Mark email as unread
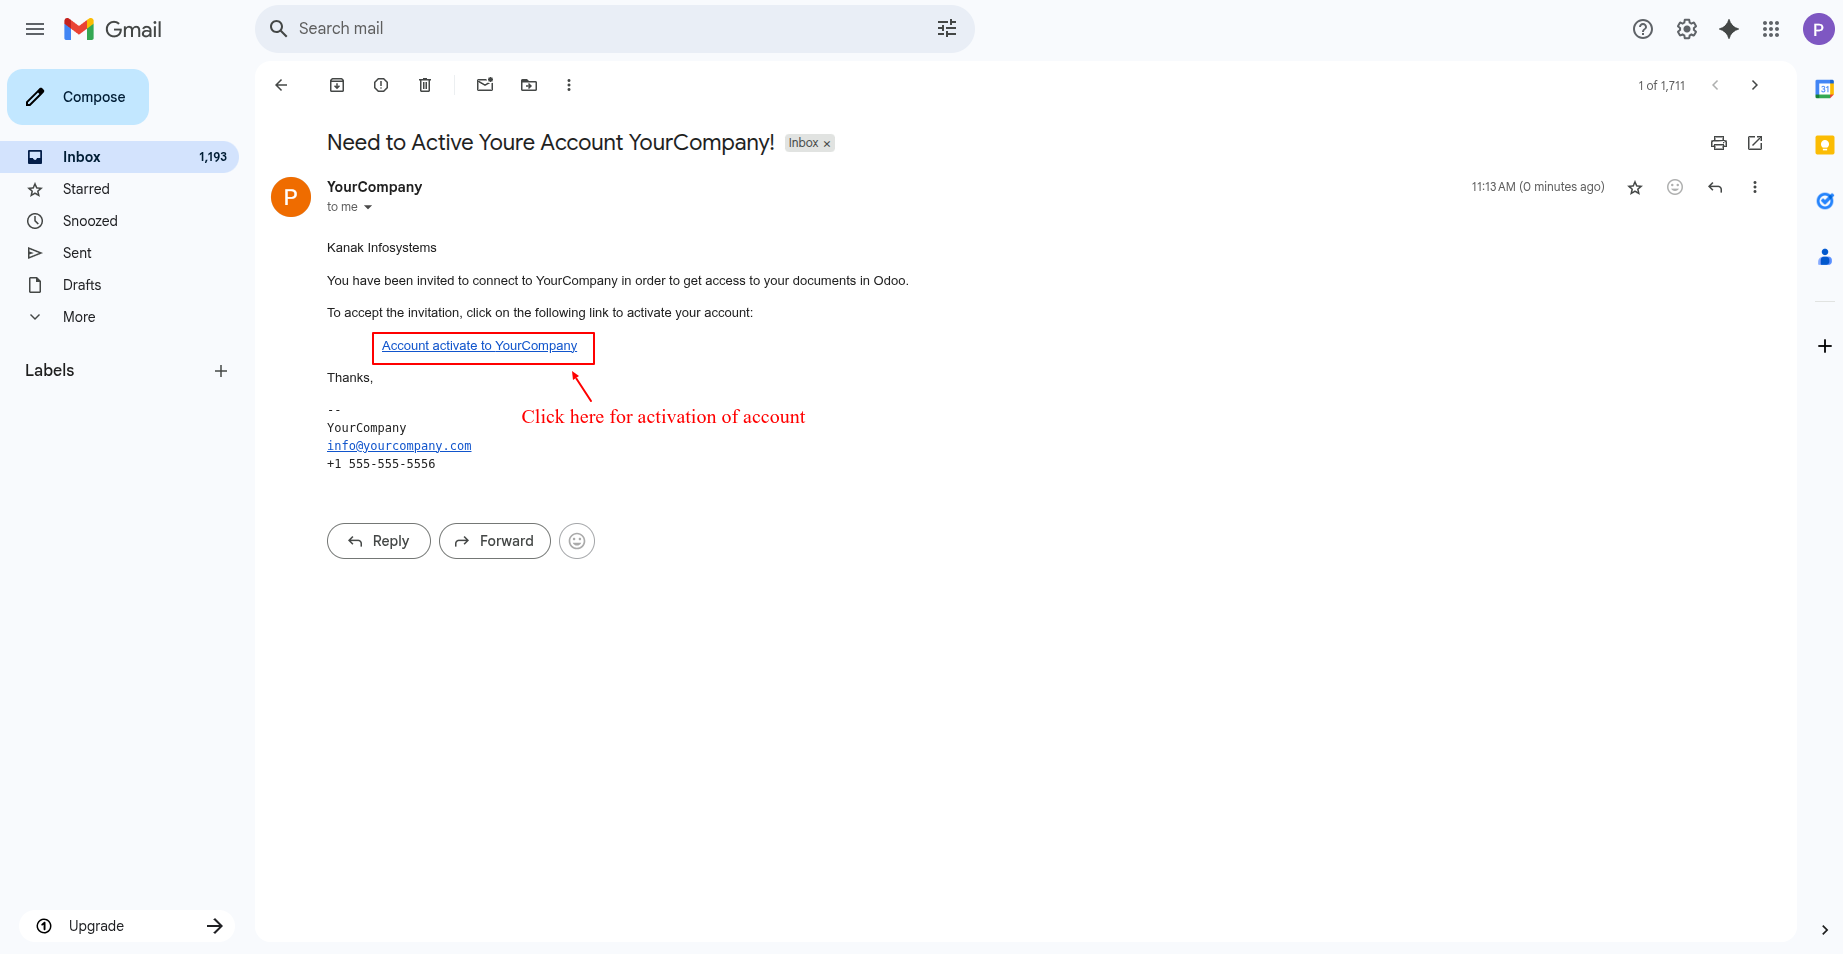The width and height of the screenshot is (1843, 954). 485,85
